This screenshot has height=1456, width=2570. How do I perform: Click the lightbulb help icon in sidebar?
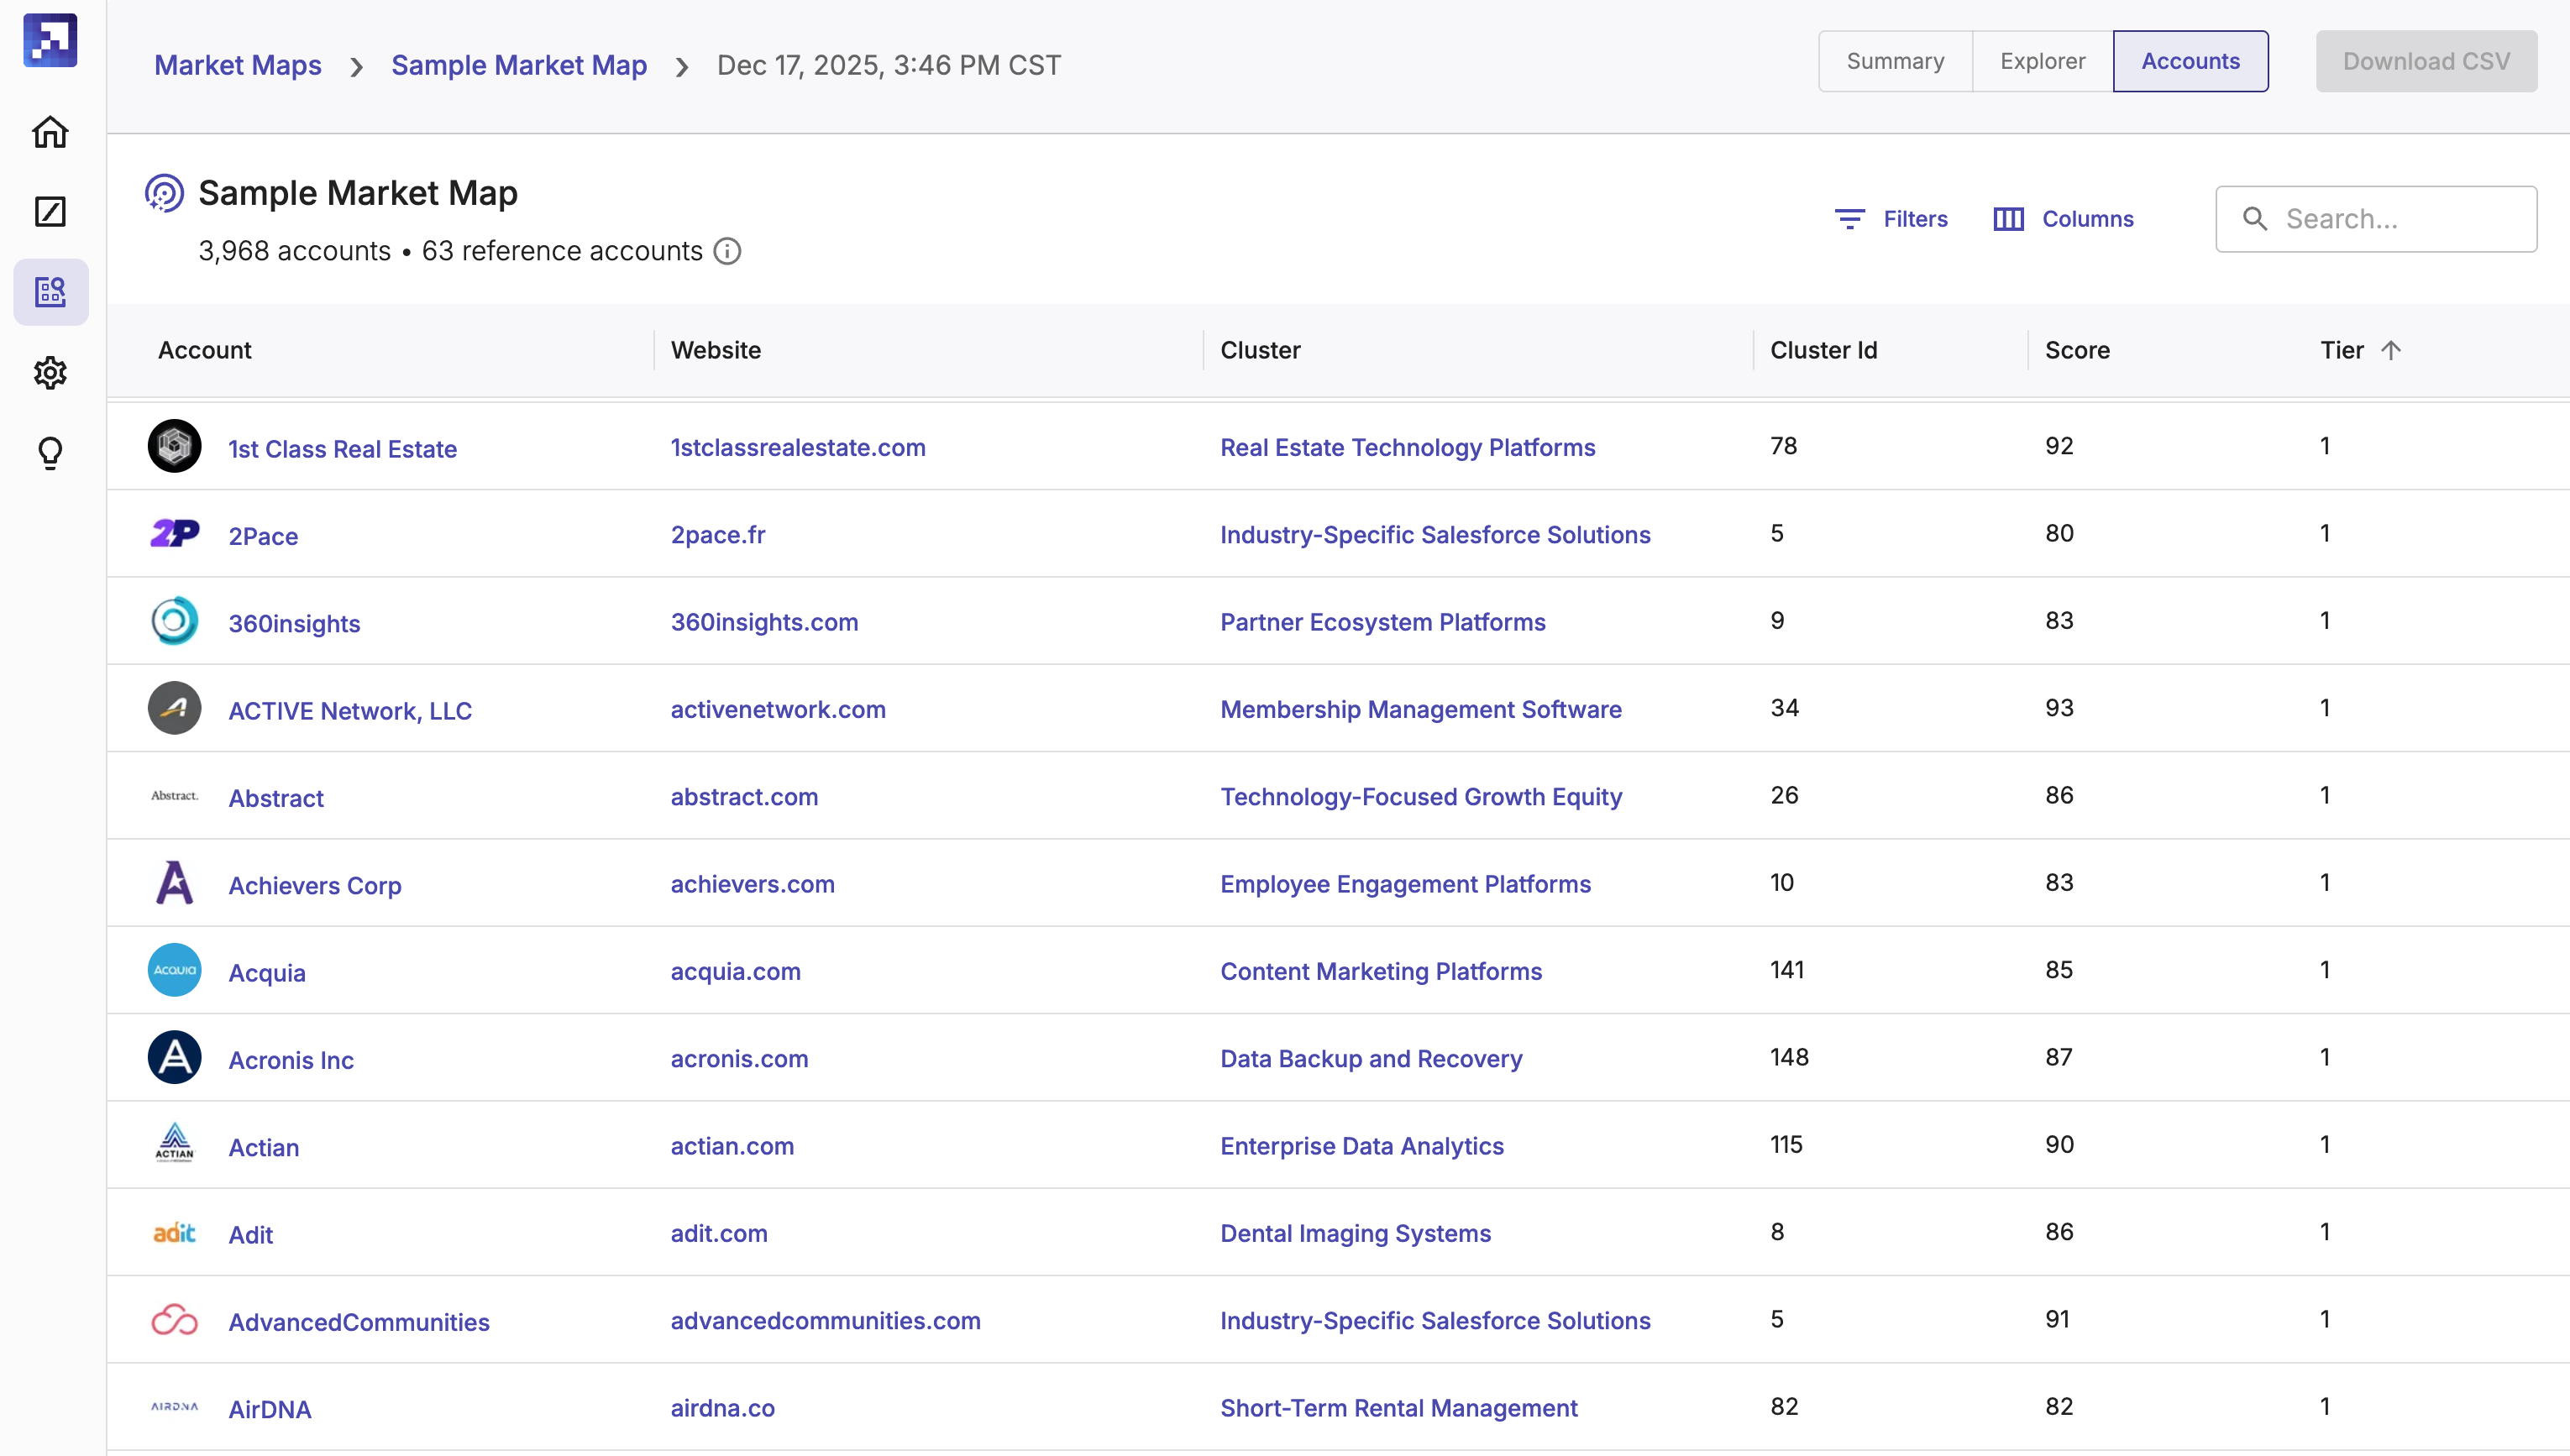click(50, 453)
